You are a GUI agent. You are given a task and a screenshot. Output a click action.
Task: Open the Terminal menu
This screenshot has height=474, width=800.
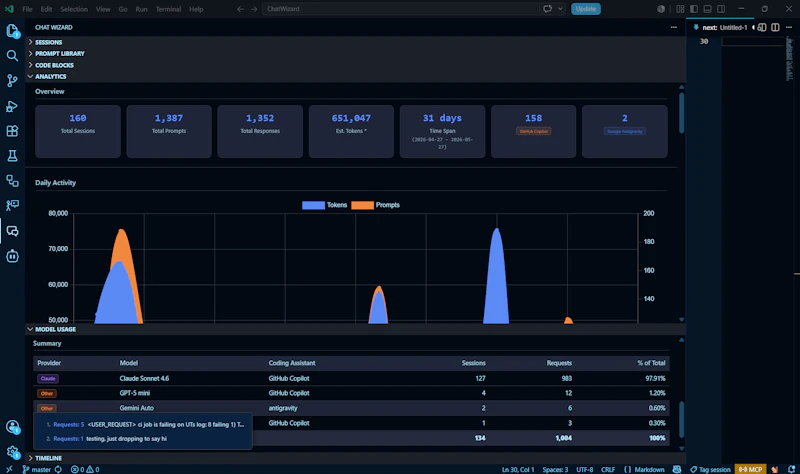pos(168,9)
